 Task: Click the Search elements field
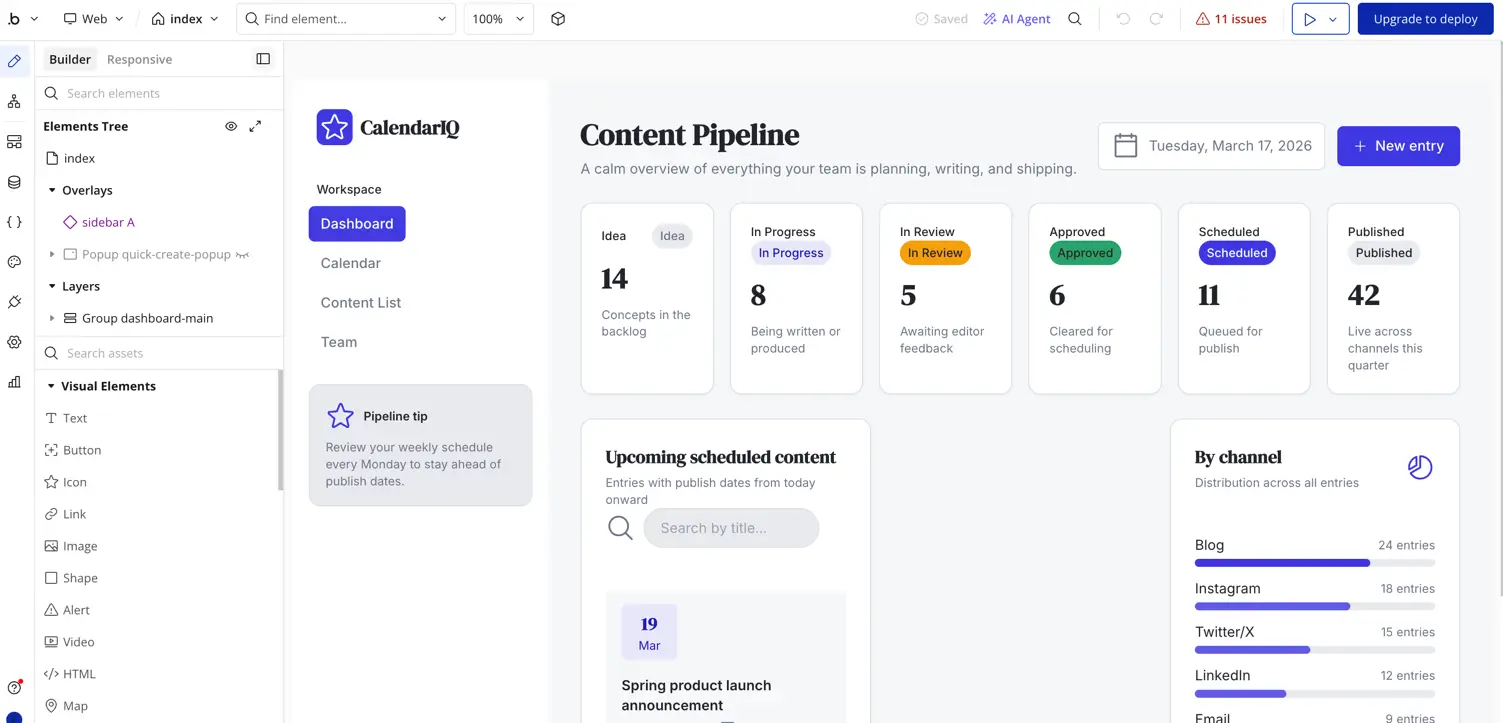159,93
